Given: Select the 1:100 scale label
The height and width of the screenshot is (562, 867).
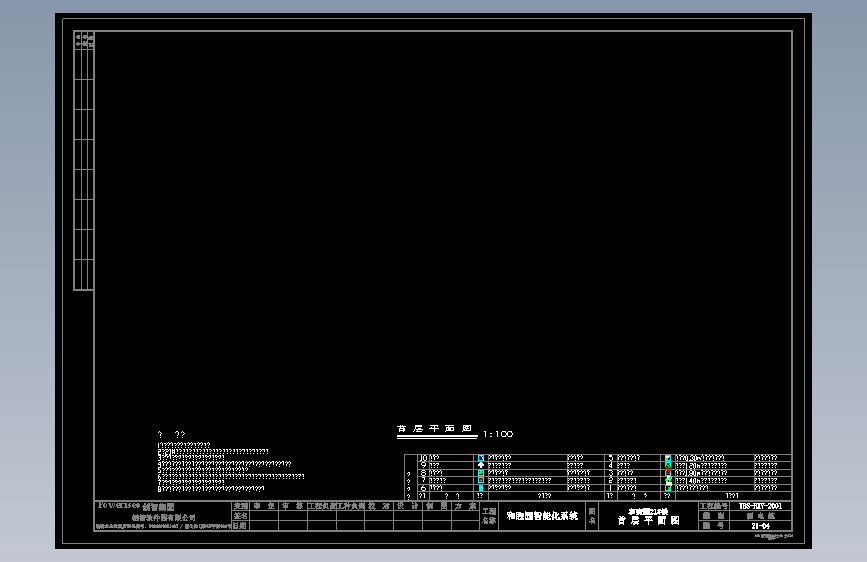Looking at the screenshot, I should click(x=498, y=434).
